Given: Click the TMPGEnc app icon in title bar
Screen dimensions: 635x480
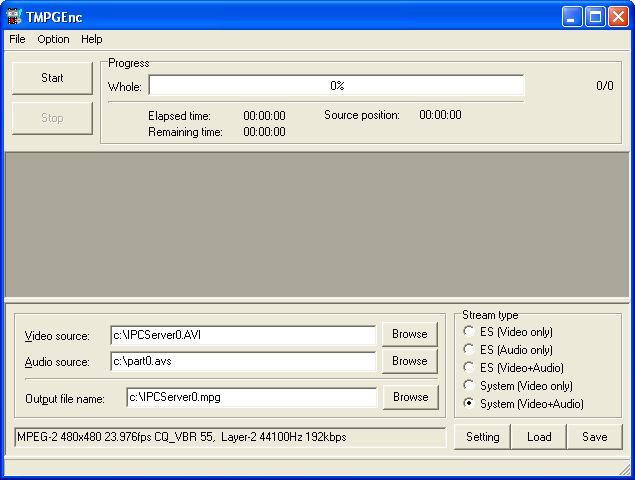Looking at the screenshot, I should pyautogui.click(x=14, y=17).
